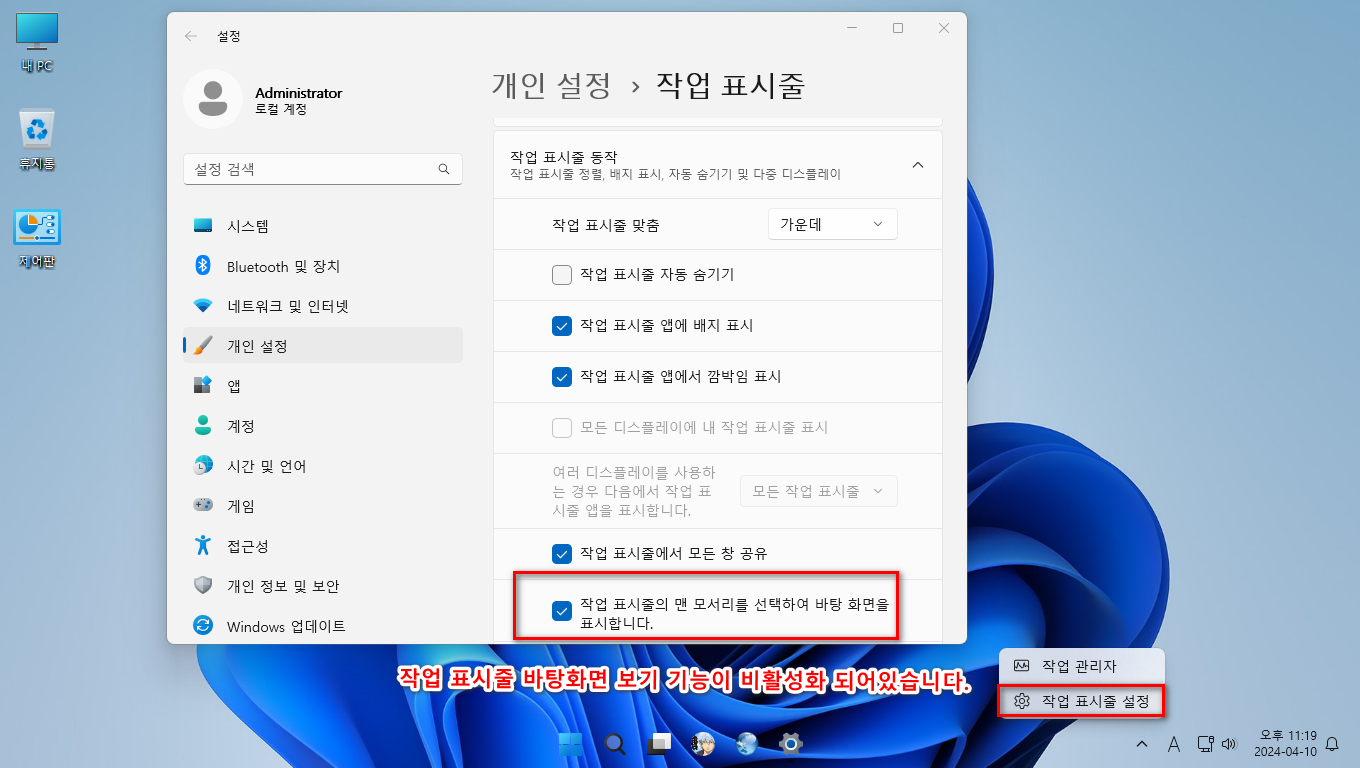This screenshot has width=1360, height=768.
Task: Select the 제어판 control panel desktop icon
Action: pos(37,240)
